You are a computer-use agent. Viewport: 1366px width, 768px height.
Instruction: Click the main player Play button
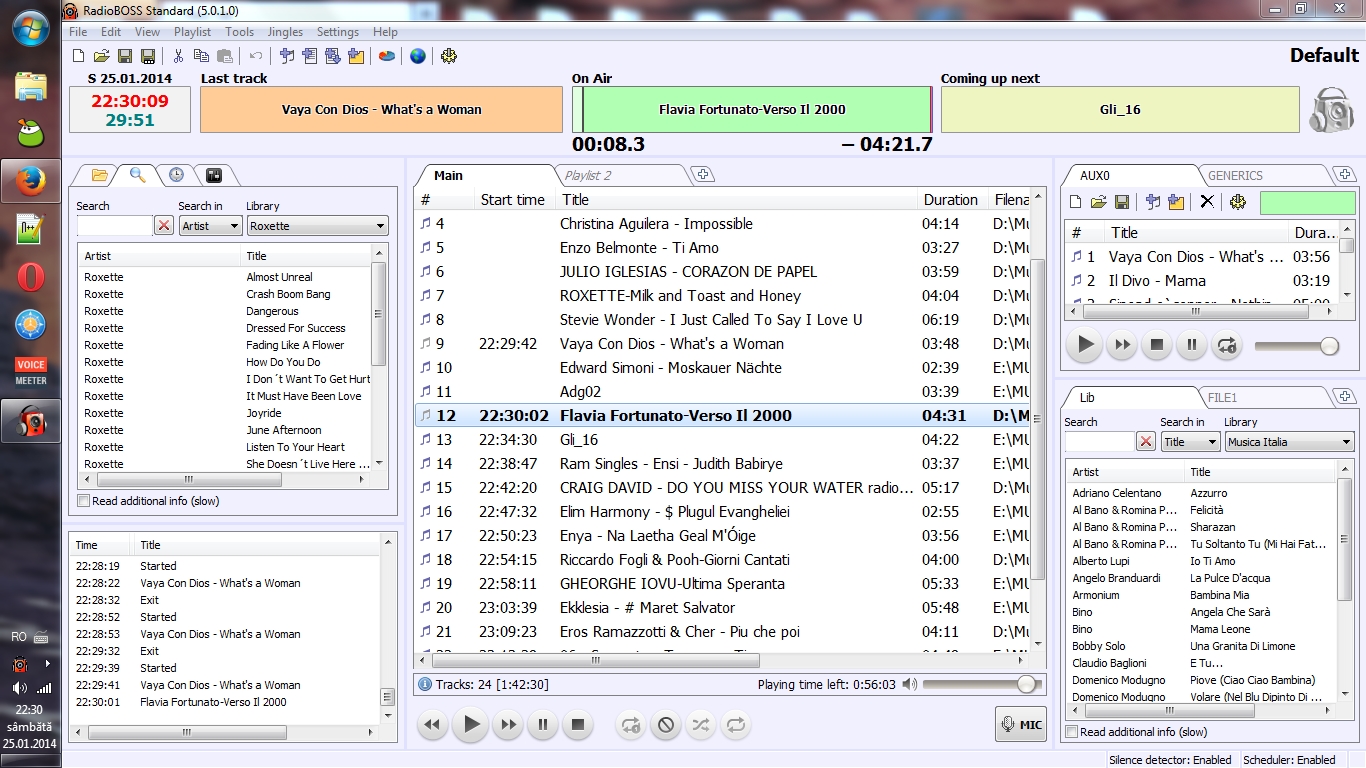pyautogui.click(x=471, y=724)
